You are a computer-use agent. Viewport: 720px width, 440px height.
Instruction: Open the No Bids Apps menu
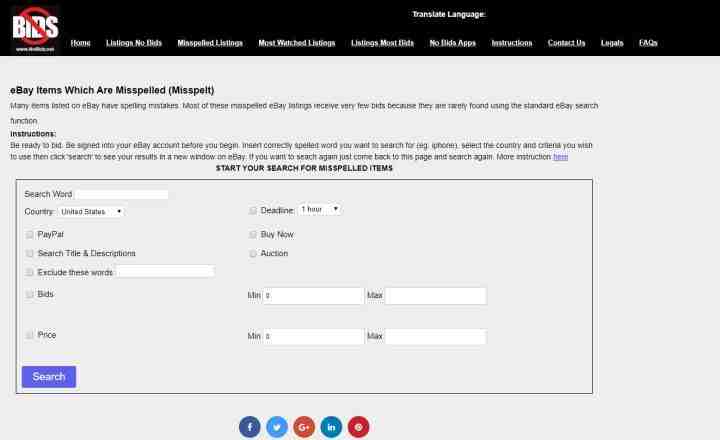pyautogui.click(x=452, y=43)
